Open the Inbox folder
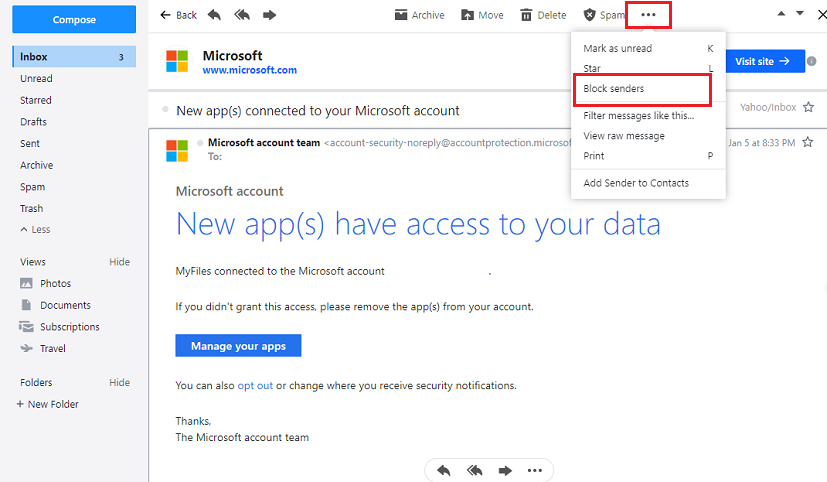 (34, 57)
